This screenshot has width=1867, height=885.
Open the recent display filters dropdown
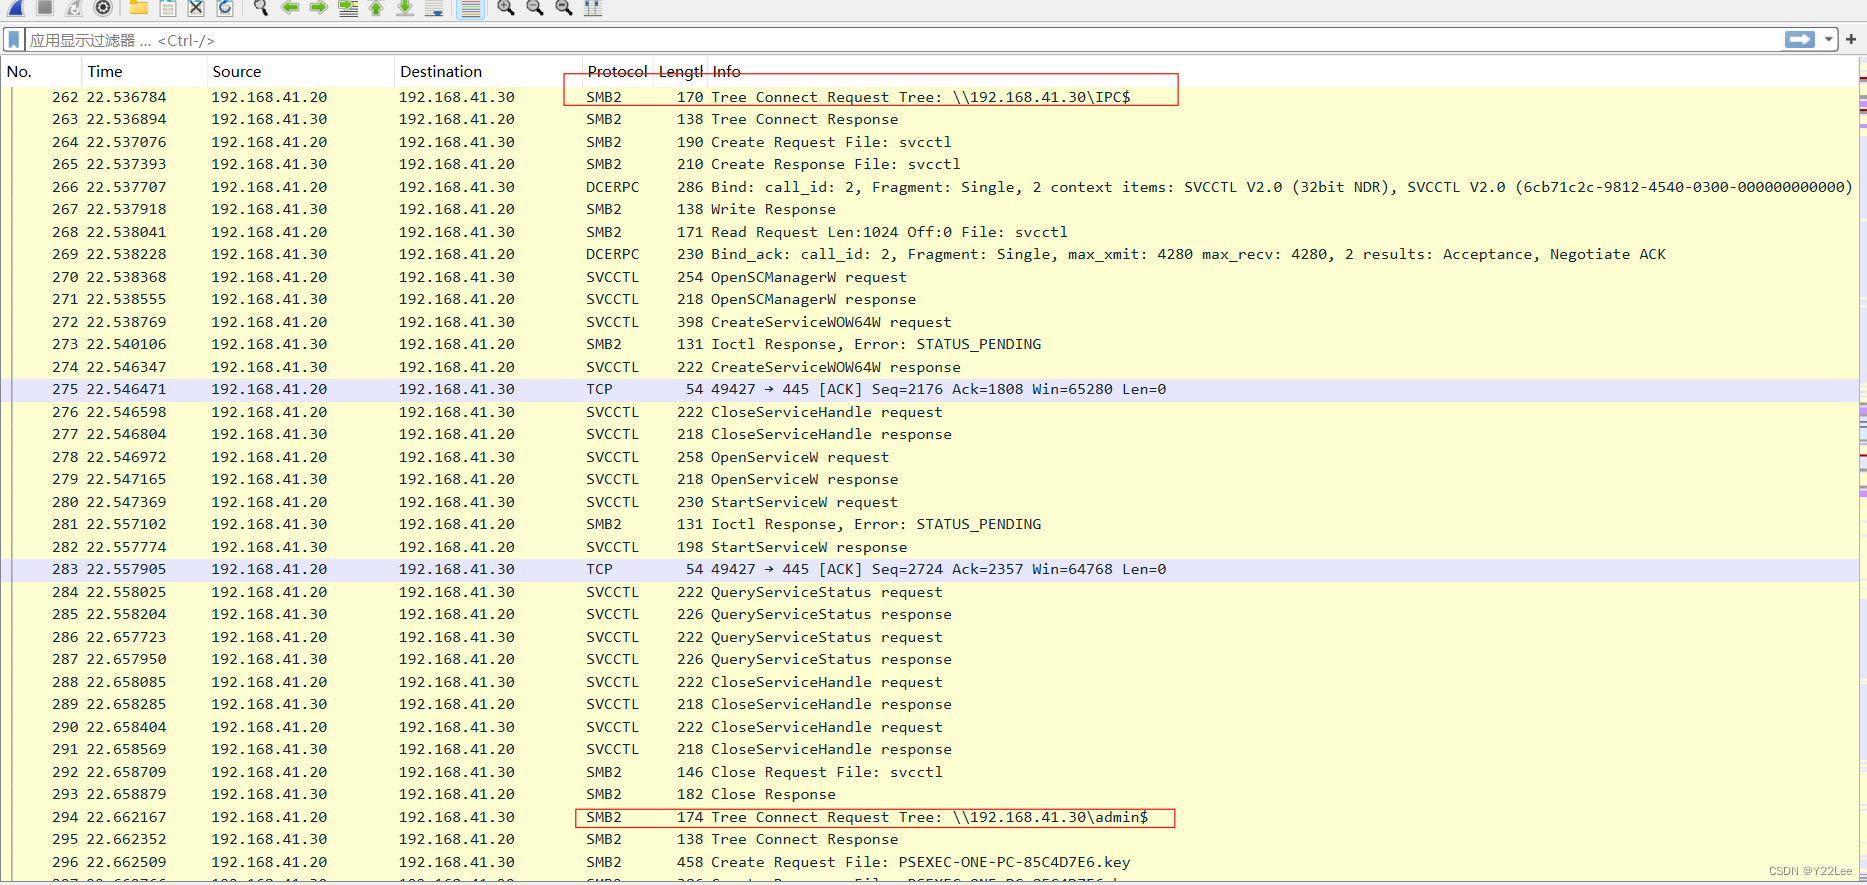(1829, 40)
